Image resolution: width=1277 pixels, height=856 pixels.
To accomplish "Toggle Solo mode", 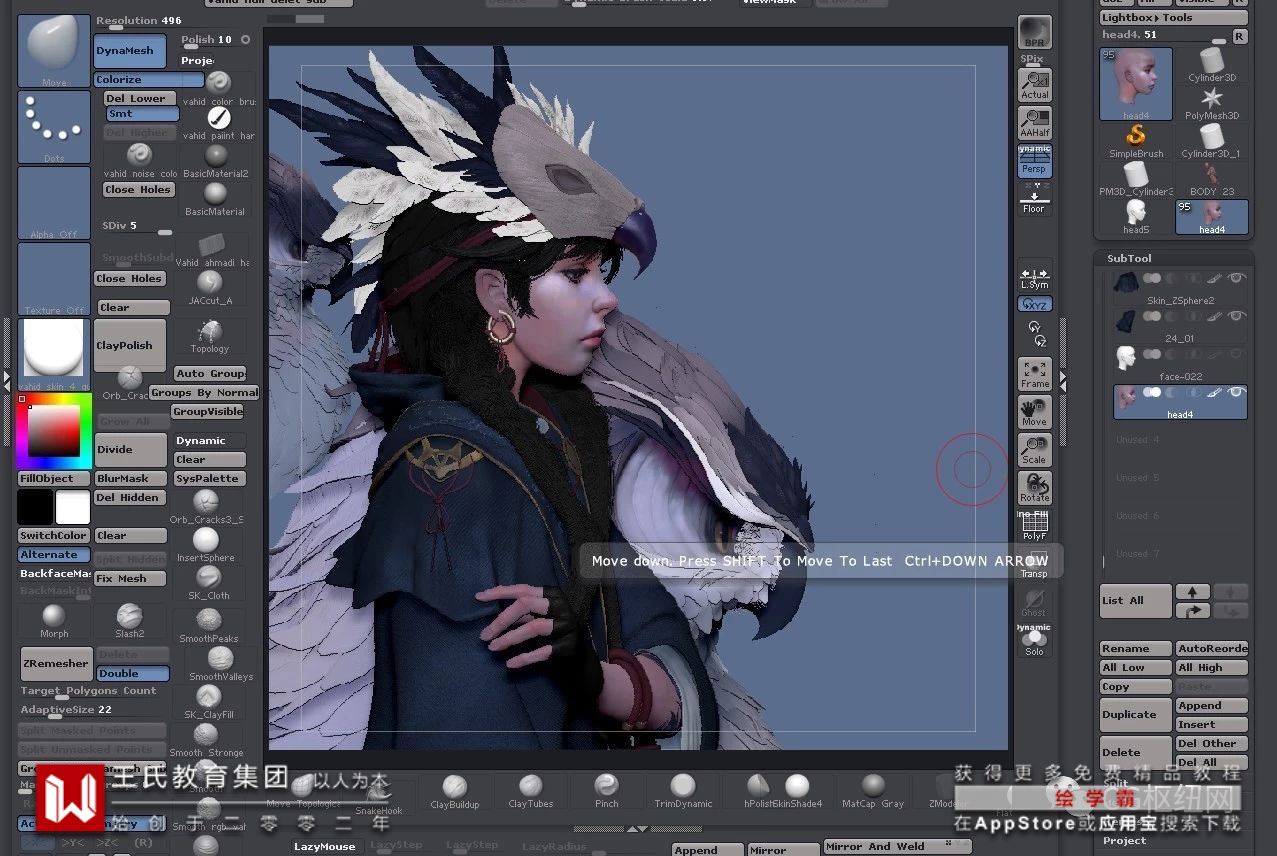I will (1034, 640).
